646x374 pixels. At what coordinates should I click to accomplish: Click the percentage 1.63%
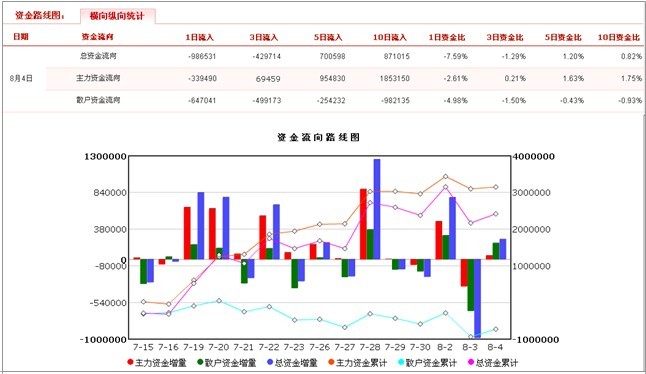pos(573,79)
